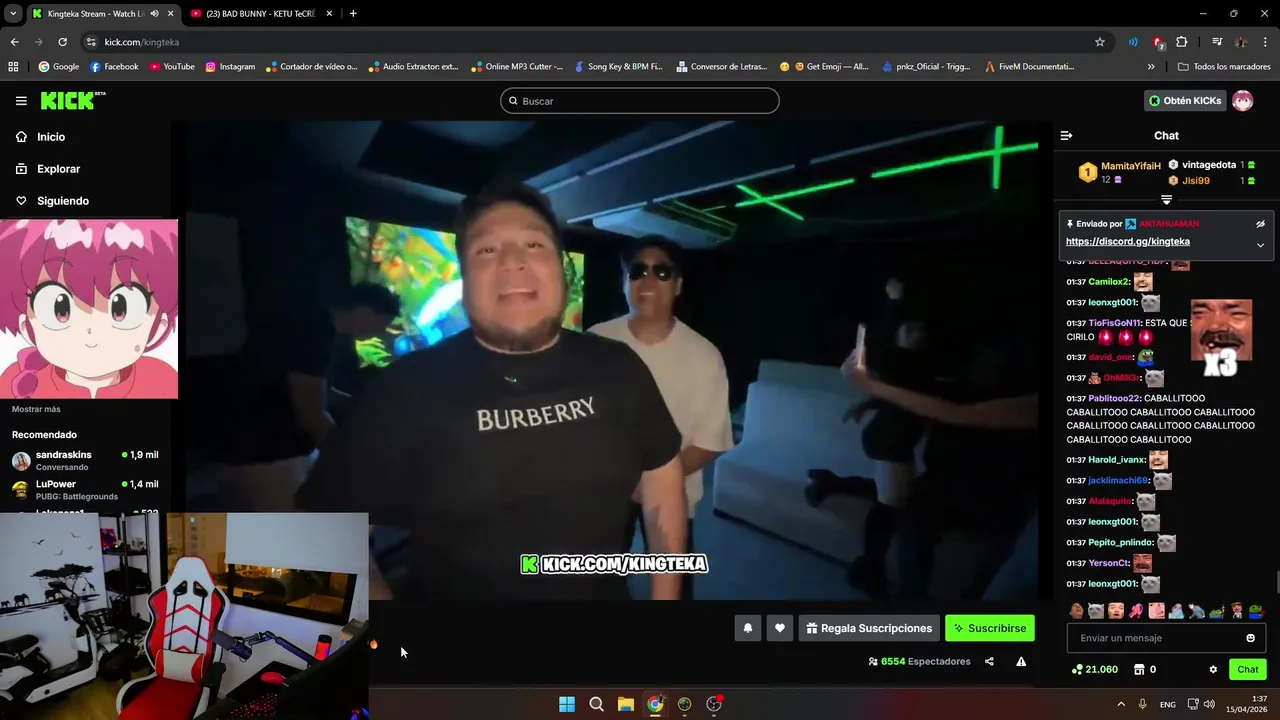Select the white cat quick emote
1280x720 pixels.
pyautogui.click(x=1095, y=611)
